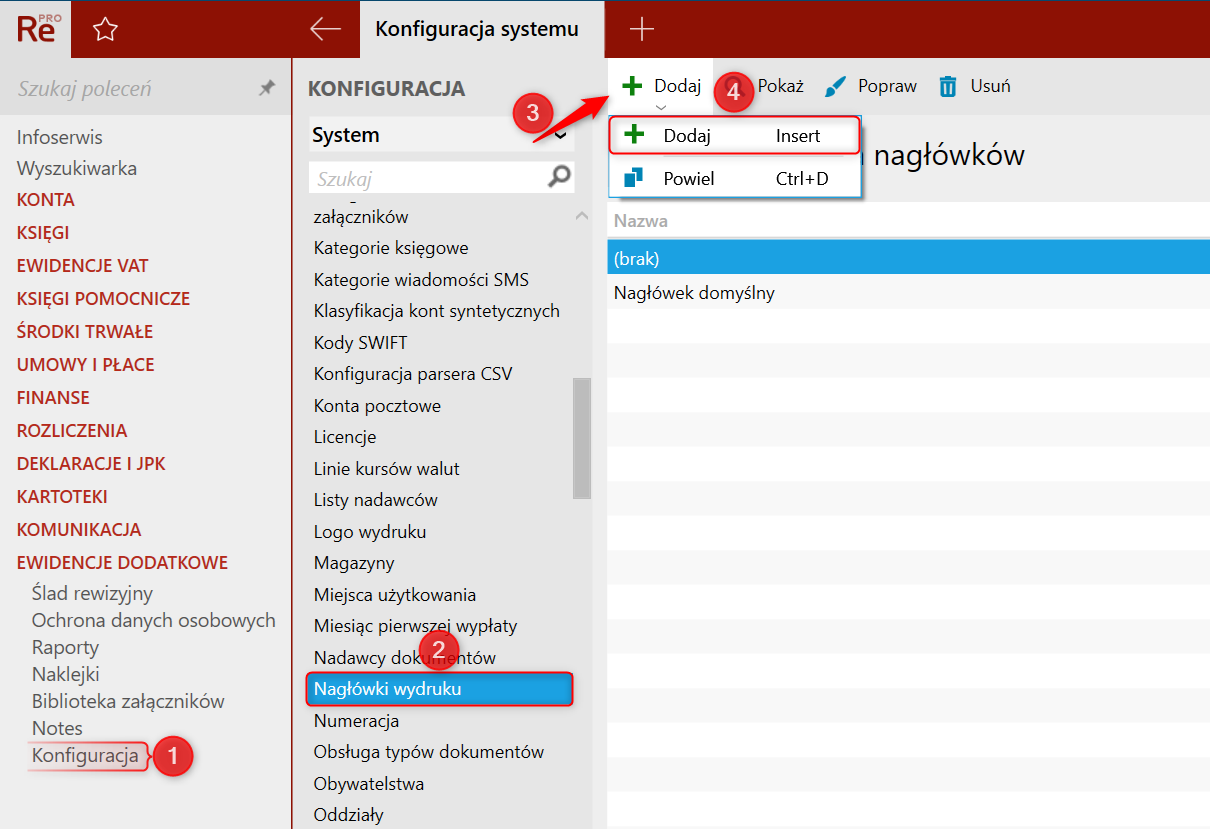Expand the ŚRODKI TRWAŁE section
Screen dimensions: 1210x829
tap(85, 332)
